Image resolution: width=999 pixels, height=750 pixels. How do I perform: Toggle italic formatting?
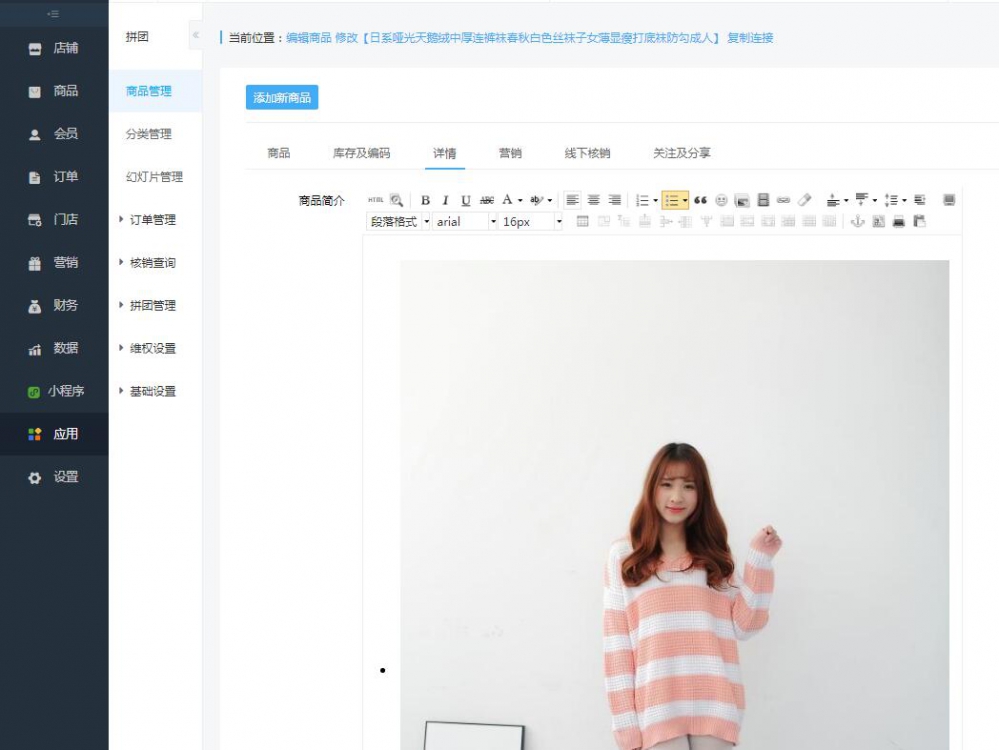(445, 200)
